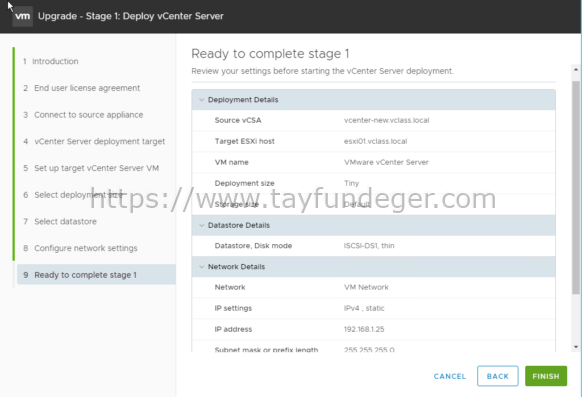Viewport: 582px width, 397px height.
Task: Select step 9 Ready to complete stage 1
Action: (96, 275)
